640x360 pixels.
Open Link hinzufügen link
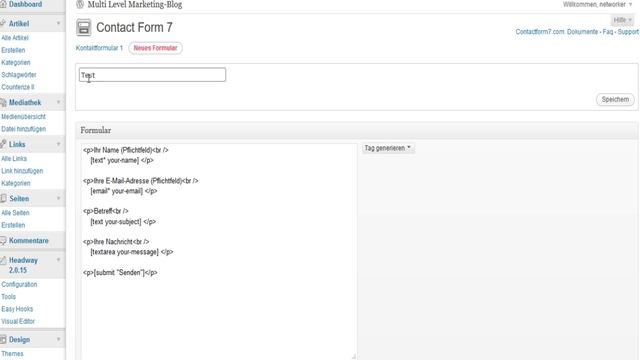point(22,171)
